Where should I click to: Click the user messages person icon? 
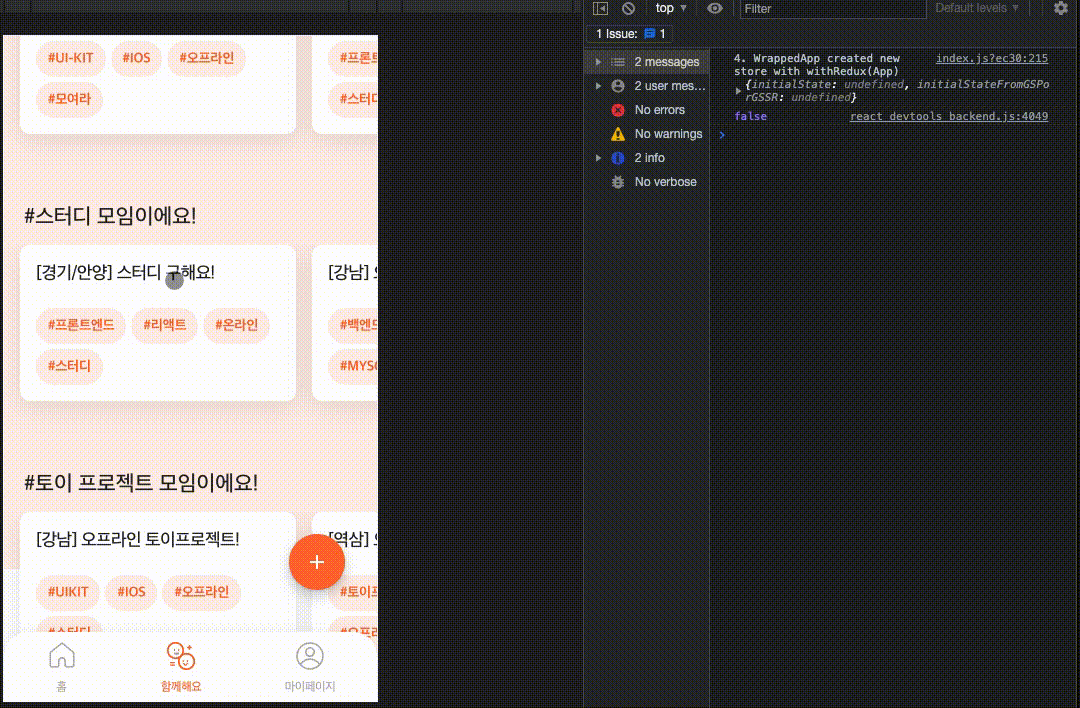tap(618, 86)
